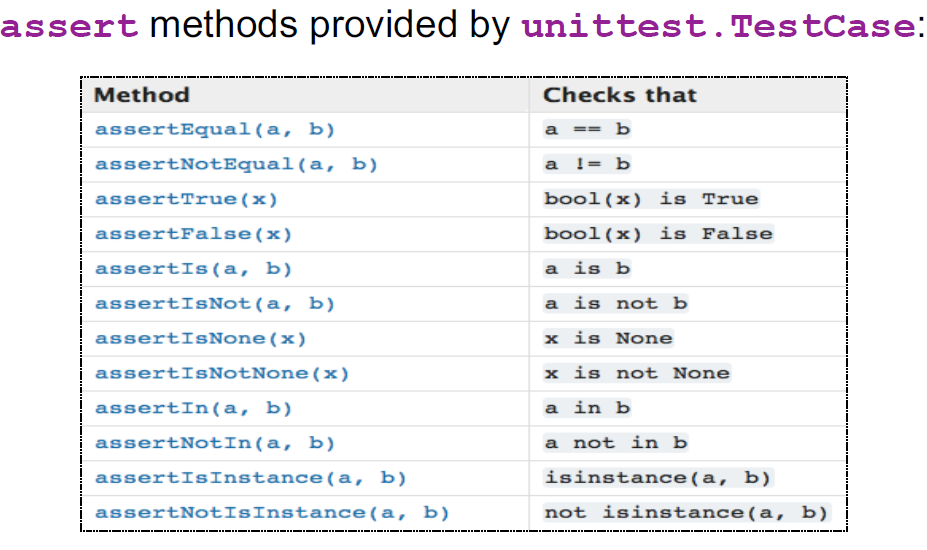Screen dimensions: 927x550
Task: Click the unittest.TestCase heading text
Action: tap(719, 27)
